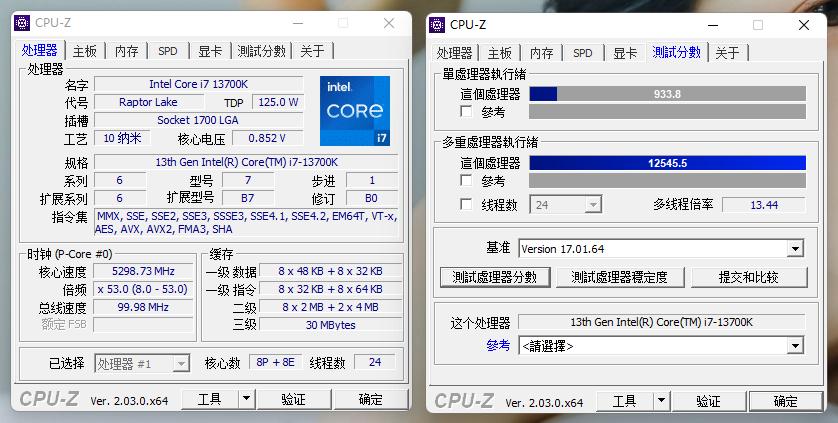The image size is (838, 423).
Task: Expand 工具 arrow in right window
Action: click(x=661, y=401)
